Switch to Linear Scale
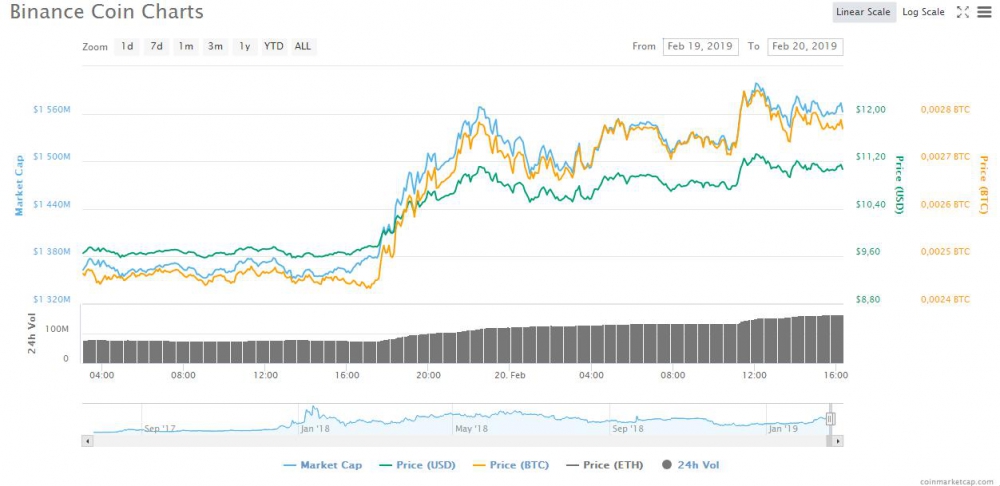 864,12
